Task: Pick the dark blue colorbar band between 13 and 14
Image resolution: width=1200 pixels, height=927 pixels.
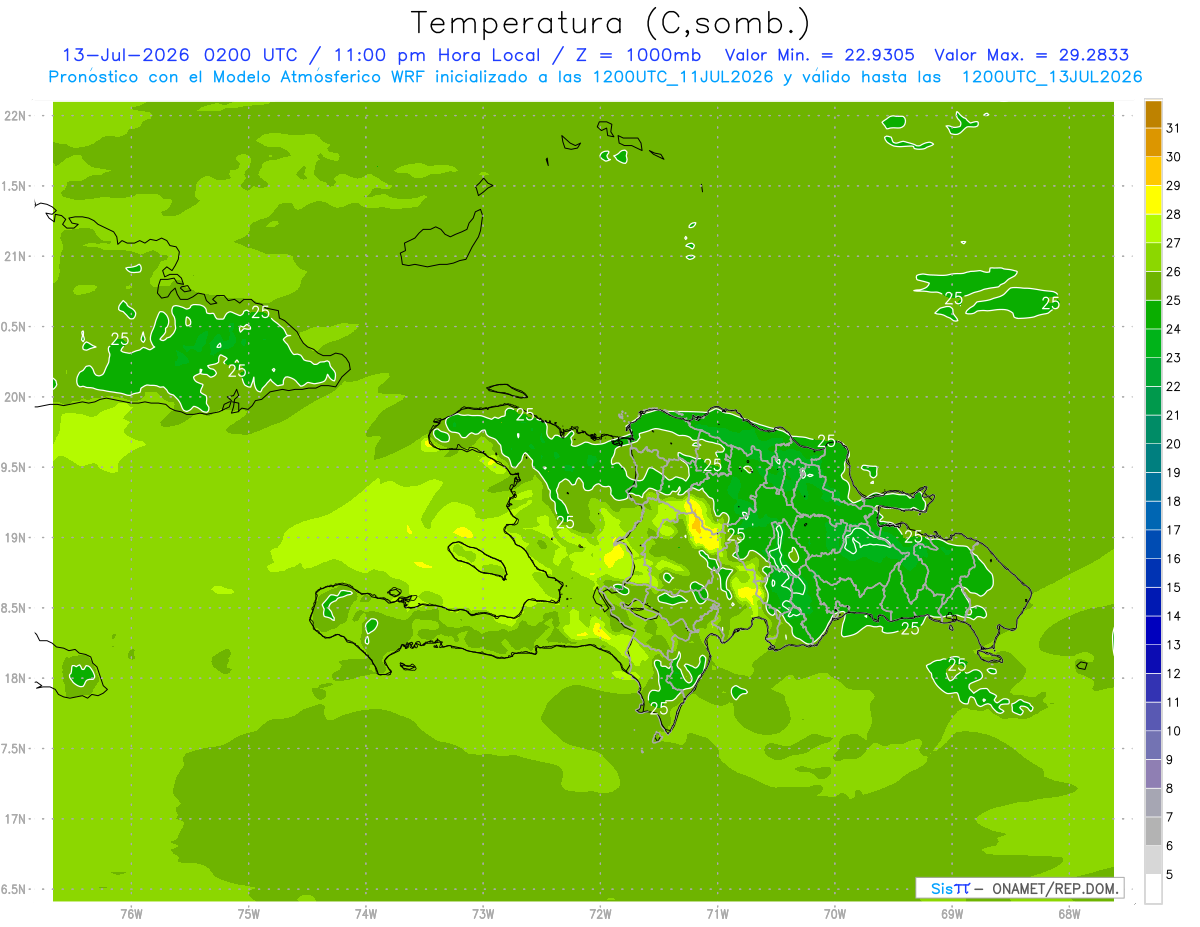Action: coord(1153,630)
